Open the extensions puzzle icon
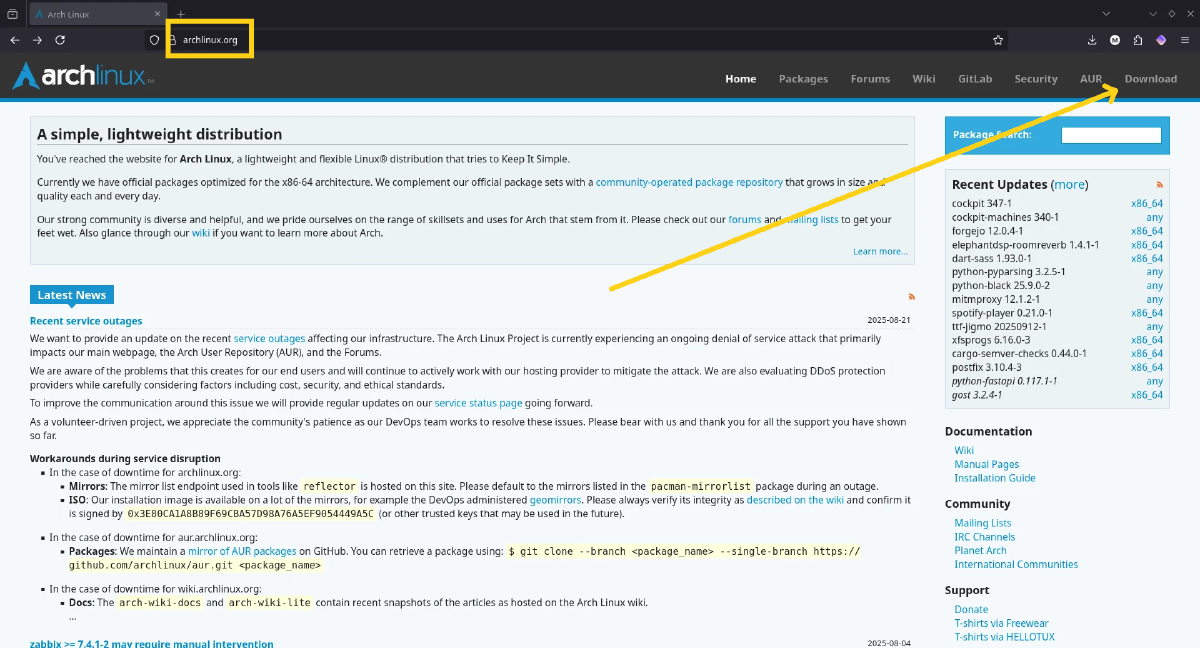The height and width of the screenshot is (648, 1200). click(x=1138, y=40)
